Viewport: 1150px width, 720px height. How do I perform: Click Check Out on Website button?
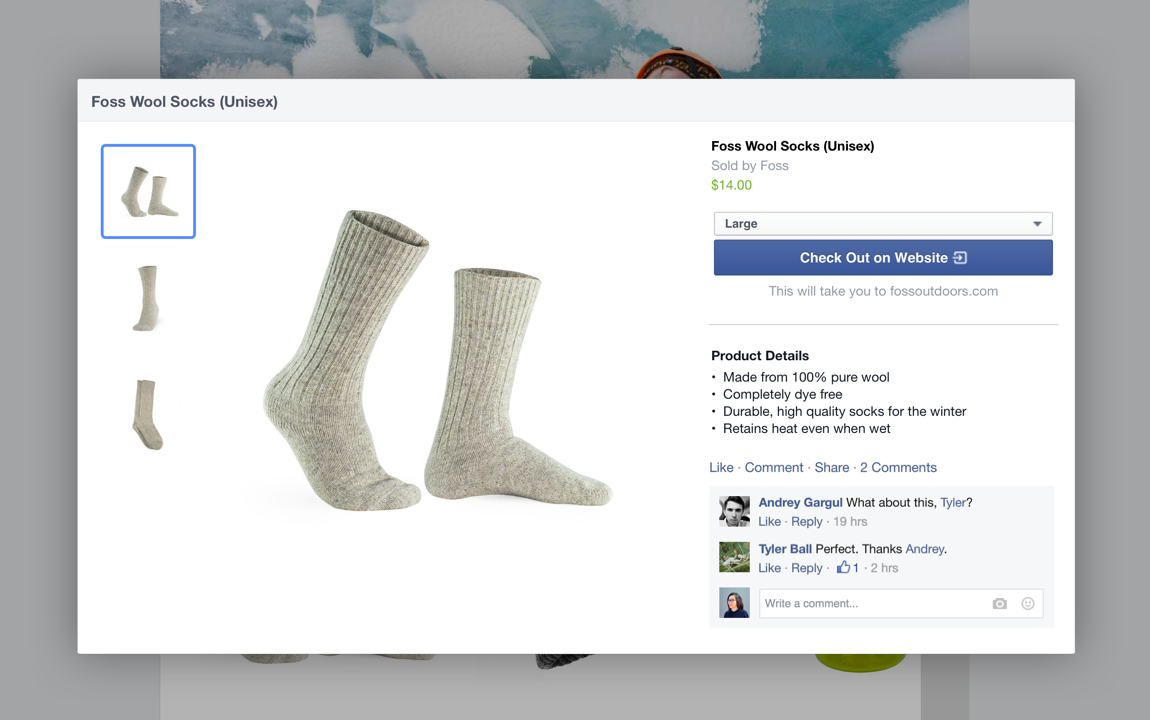(x=883, y=258)
